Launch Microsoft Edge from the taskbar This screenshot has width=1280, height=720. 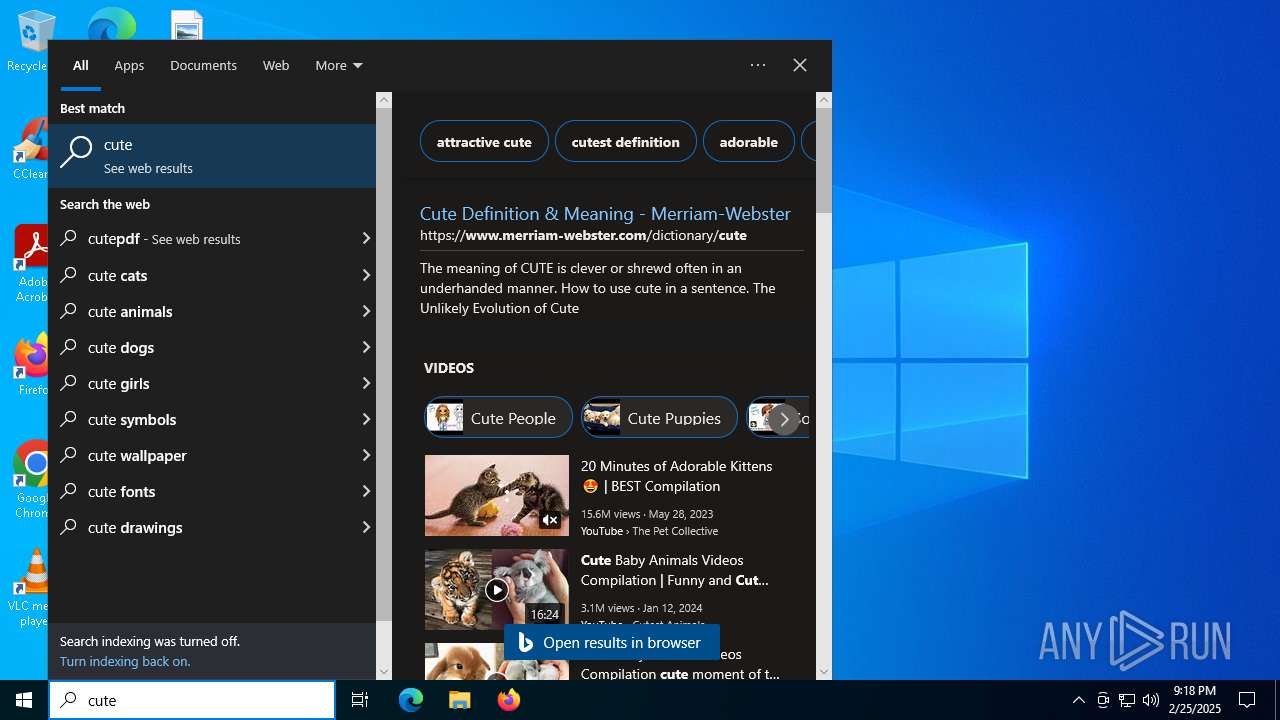click(411, 700)
